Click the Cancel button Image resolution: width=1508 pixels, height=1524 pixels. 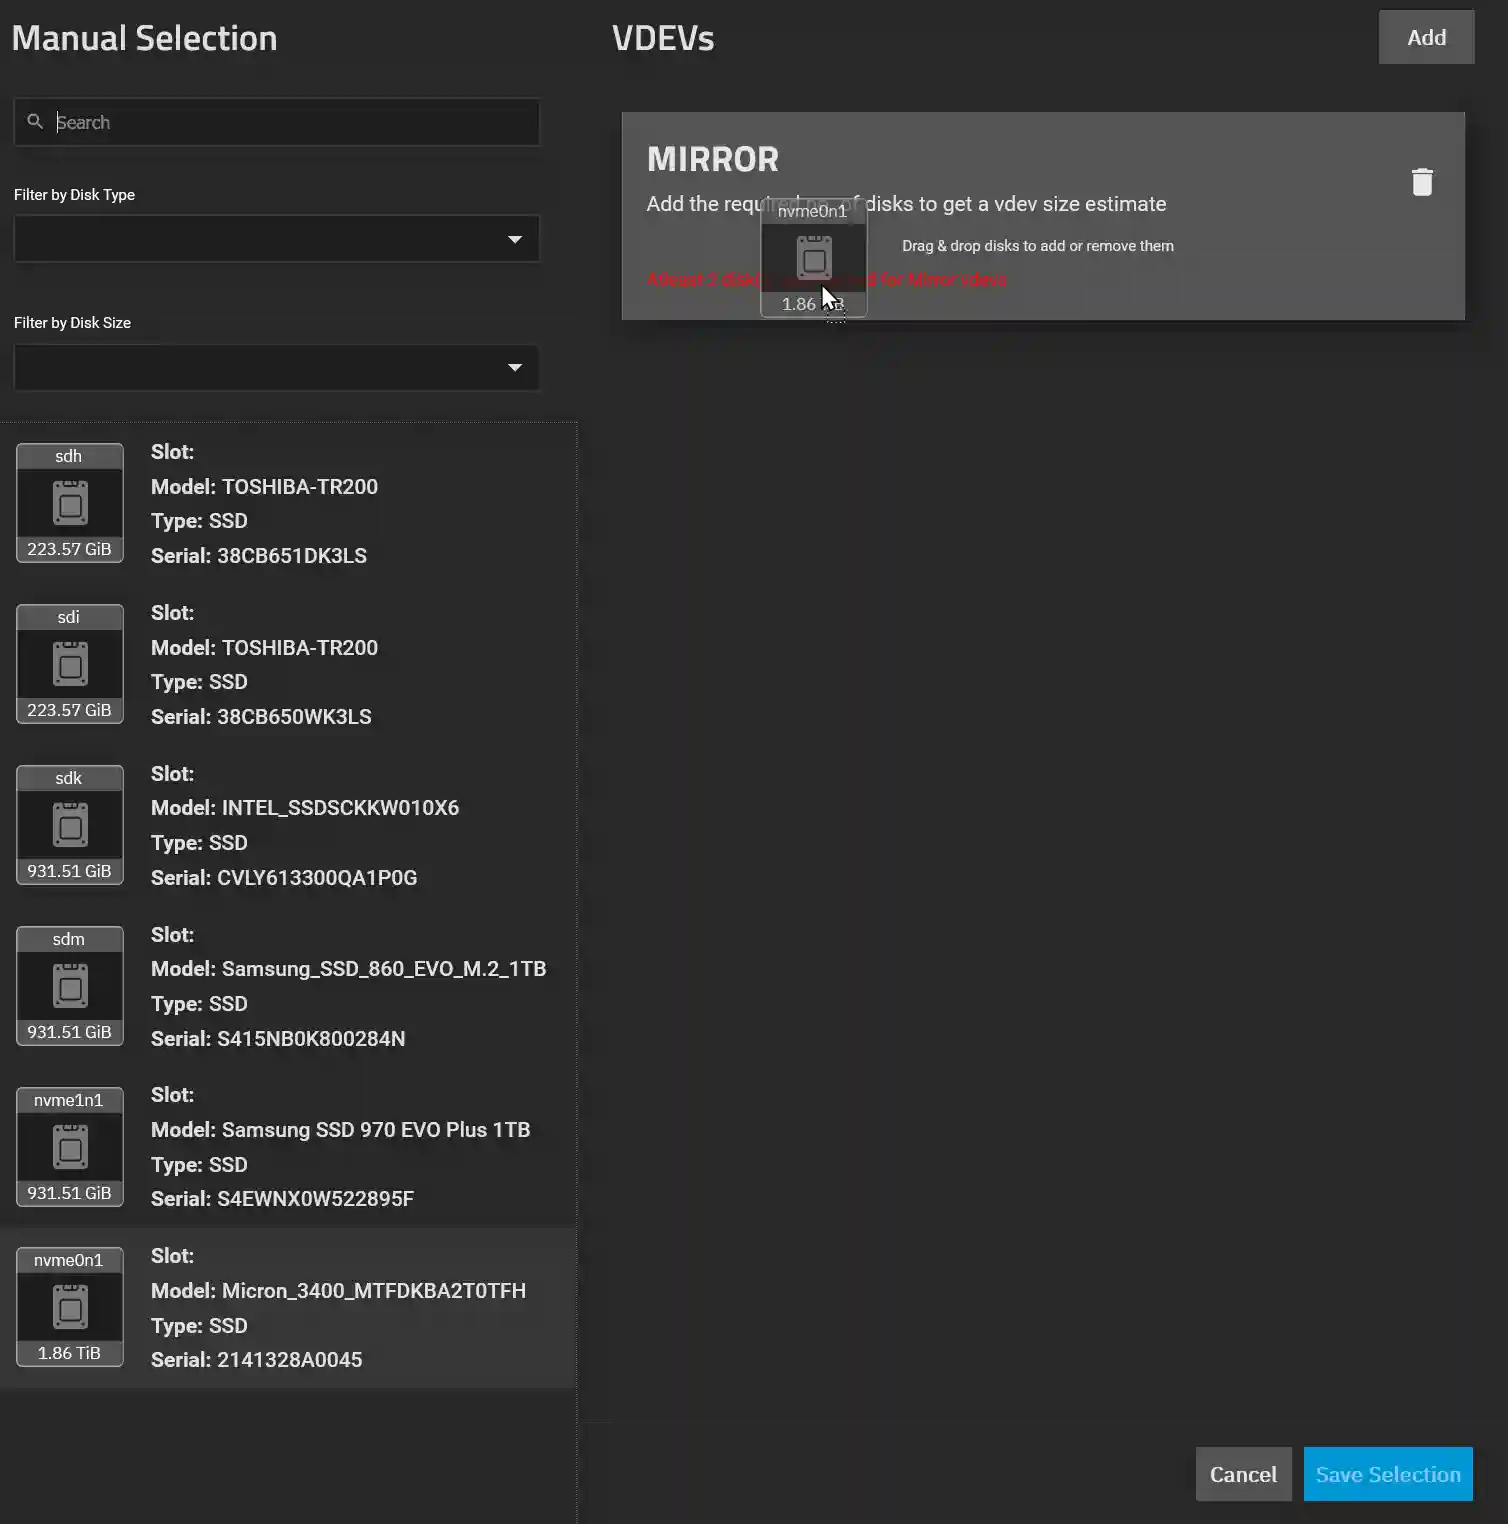1243,1474
